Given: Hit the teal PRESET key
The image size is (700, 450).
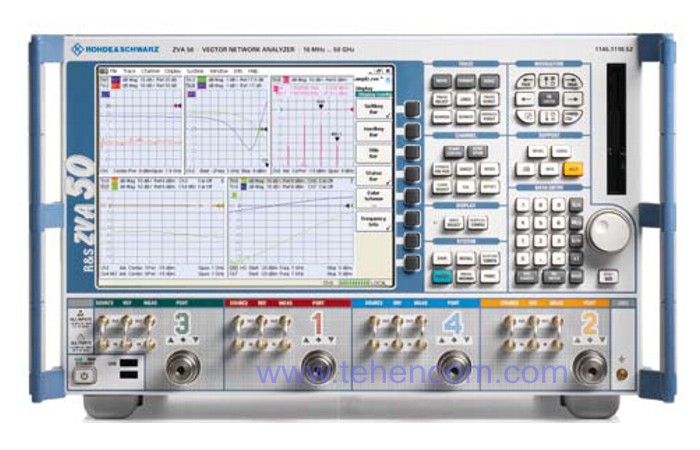Looking at the screenshot, I should 441,277.
